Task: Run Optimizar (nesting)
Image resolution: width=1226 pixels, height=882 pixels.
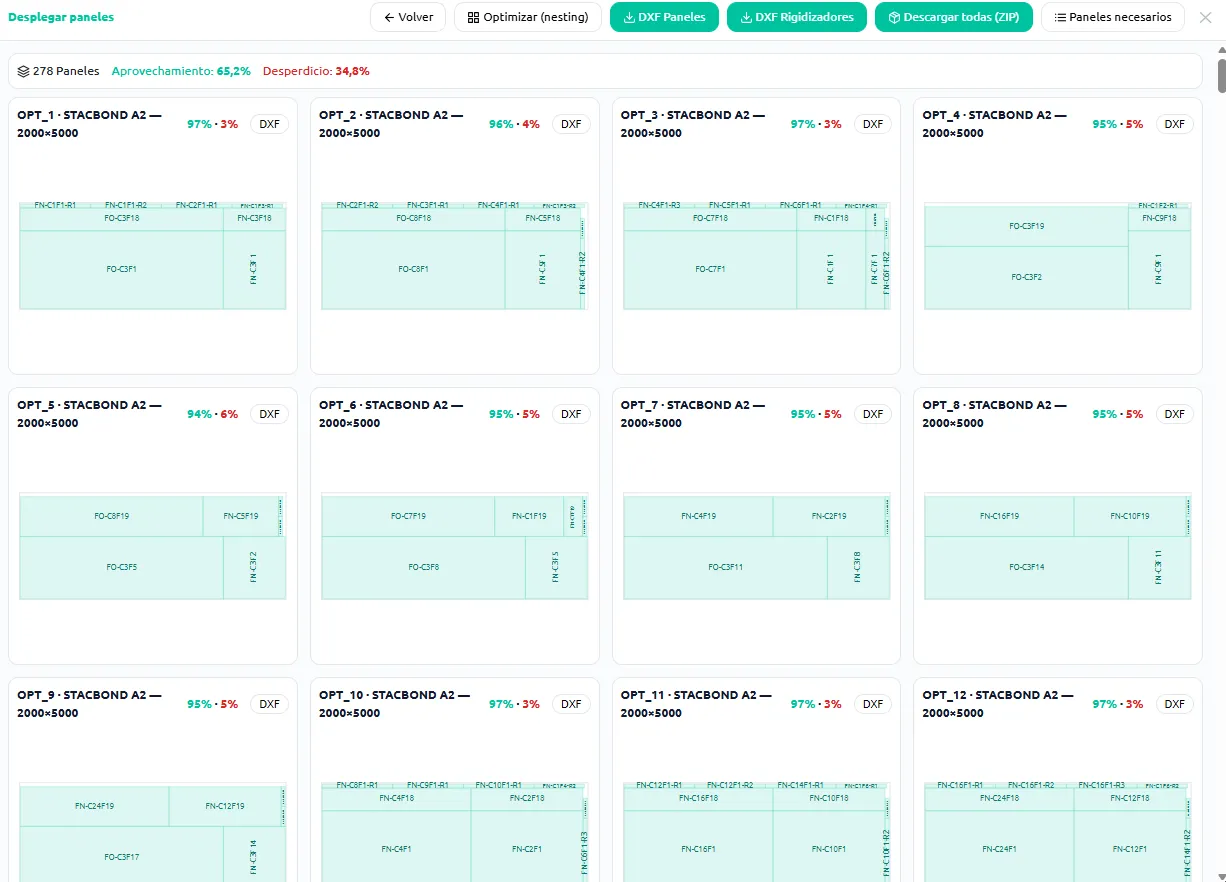Action: coord(528,17)
